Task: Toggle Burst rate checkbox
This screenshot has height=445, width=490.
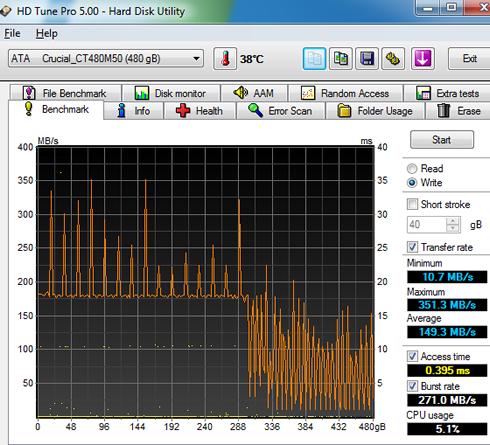Action: [x=412, y=386]
